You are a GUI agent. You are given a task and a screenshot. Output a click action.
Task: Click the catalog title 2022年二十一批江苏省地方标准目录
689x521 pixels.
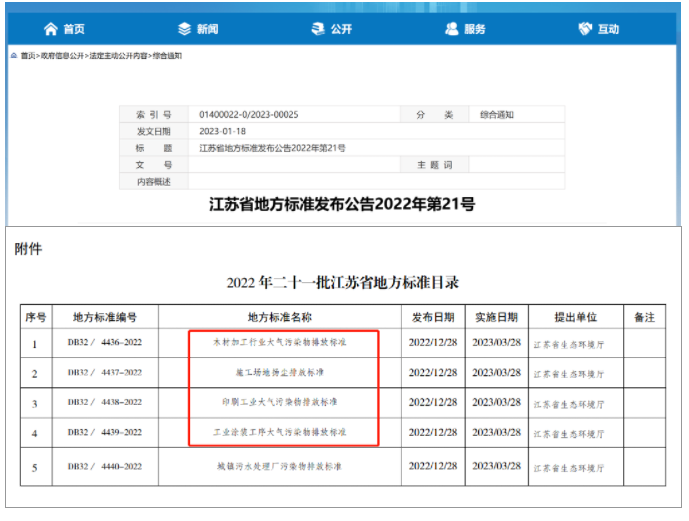tap(343, 282)
